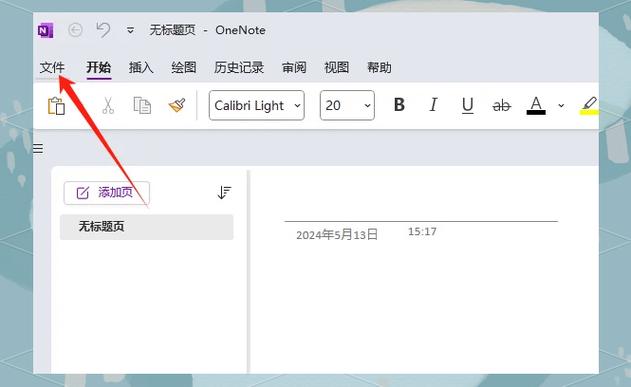Viewport: 631px width, 387px height.
Task: Click the Paste clipboard icon
Action: pyautogui.click(x=56, y=106)
